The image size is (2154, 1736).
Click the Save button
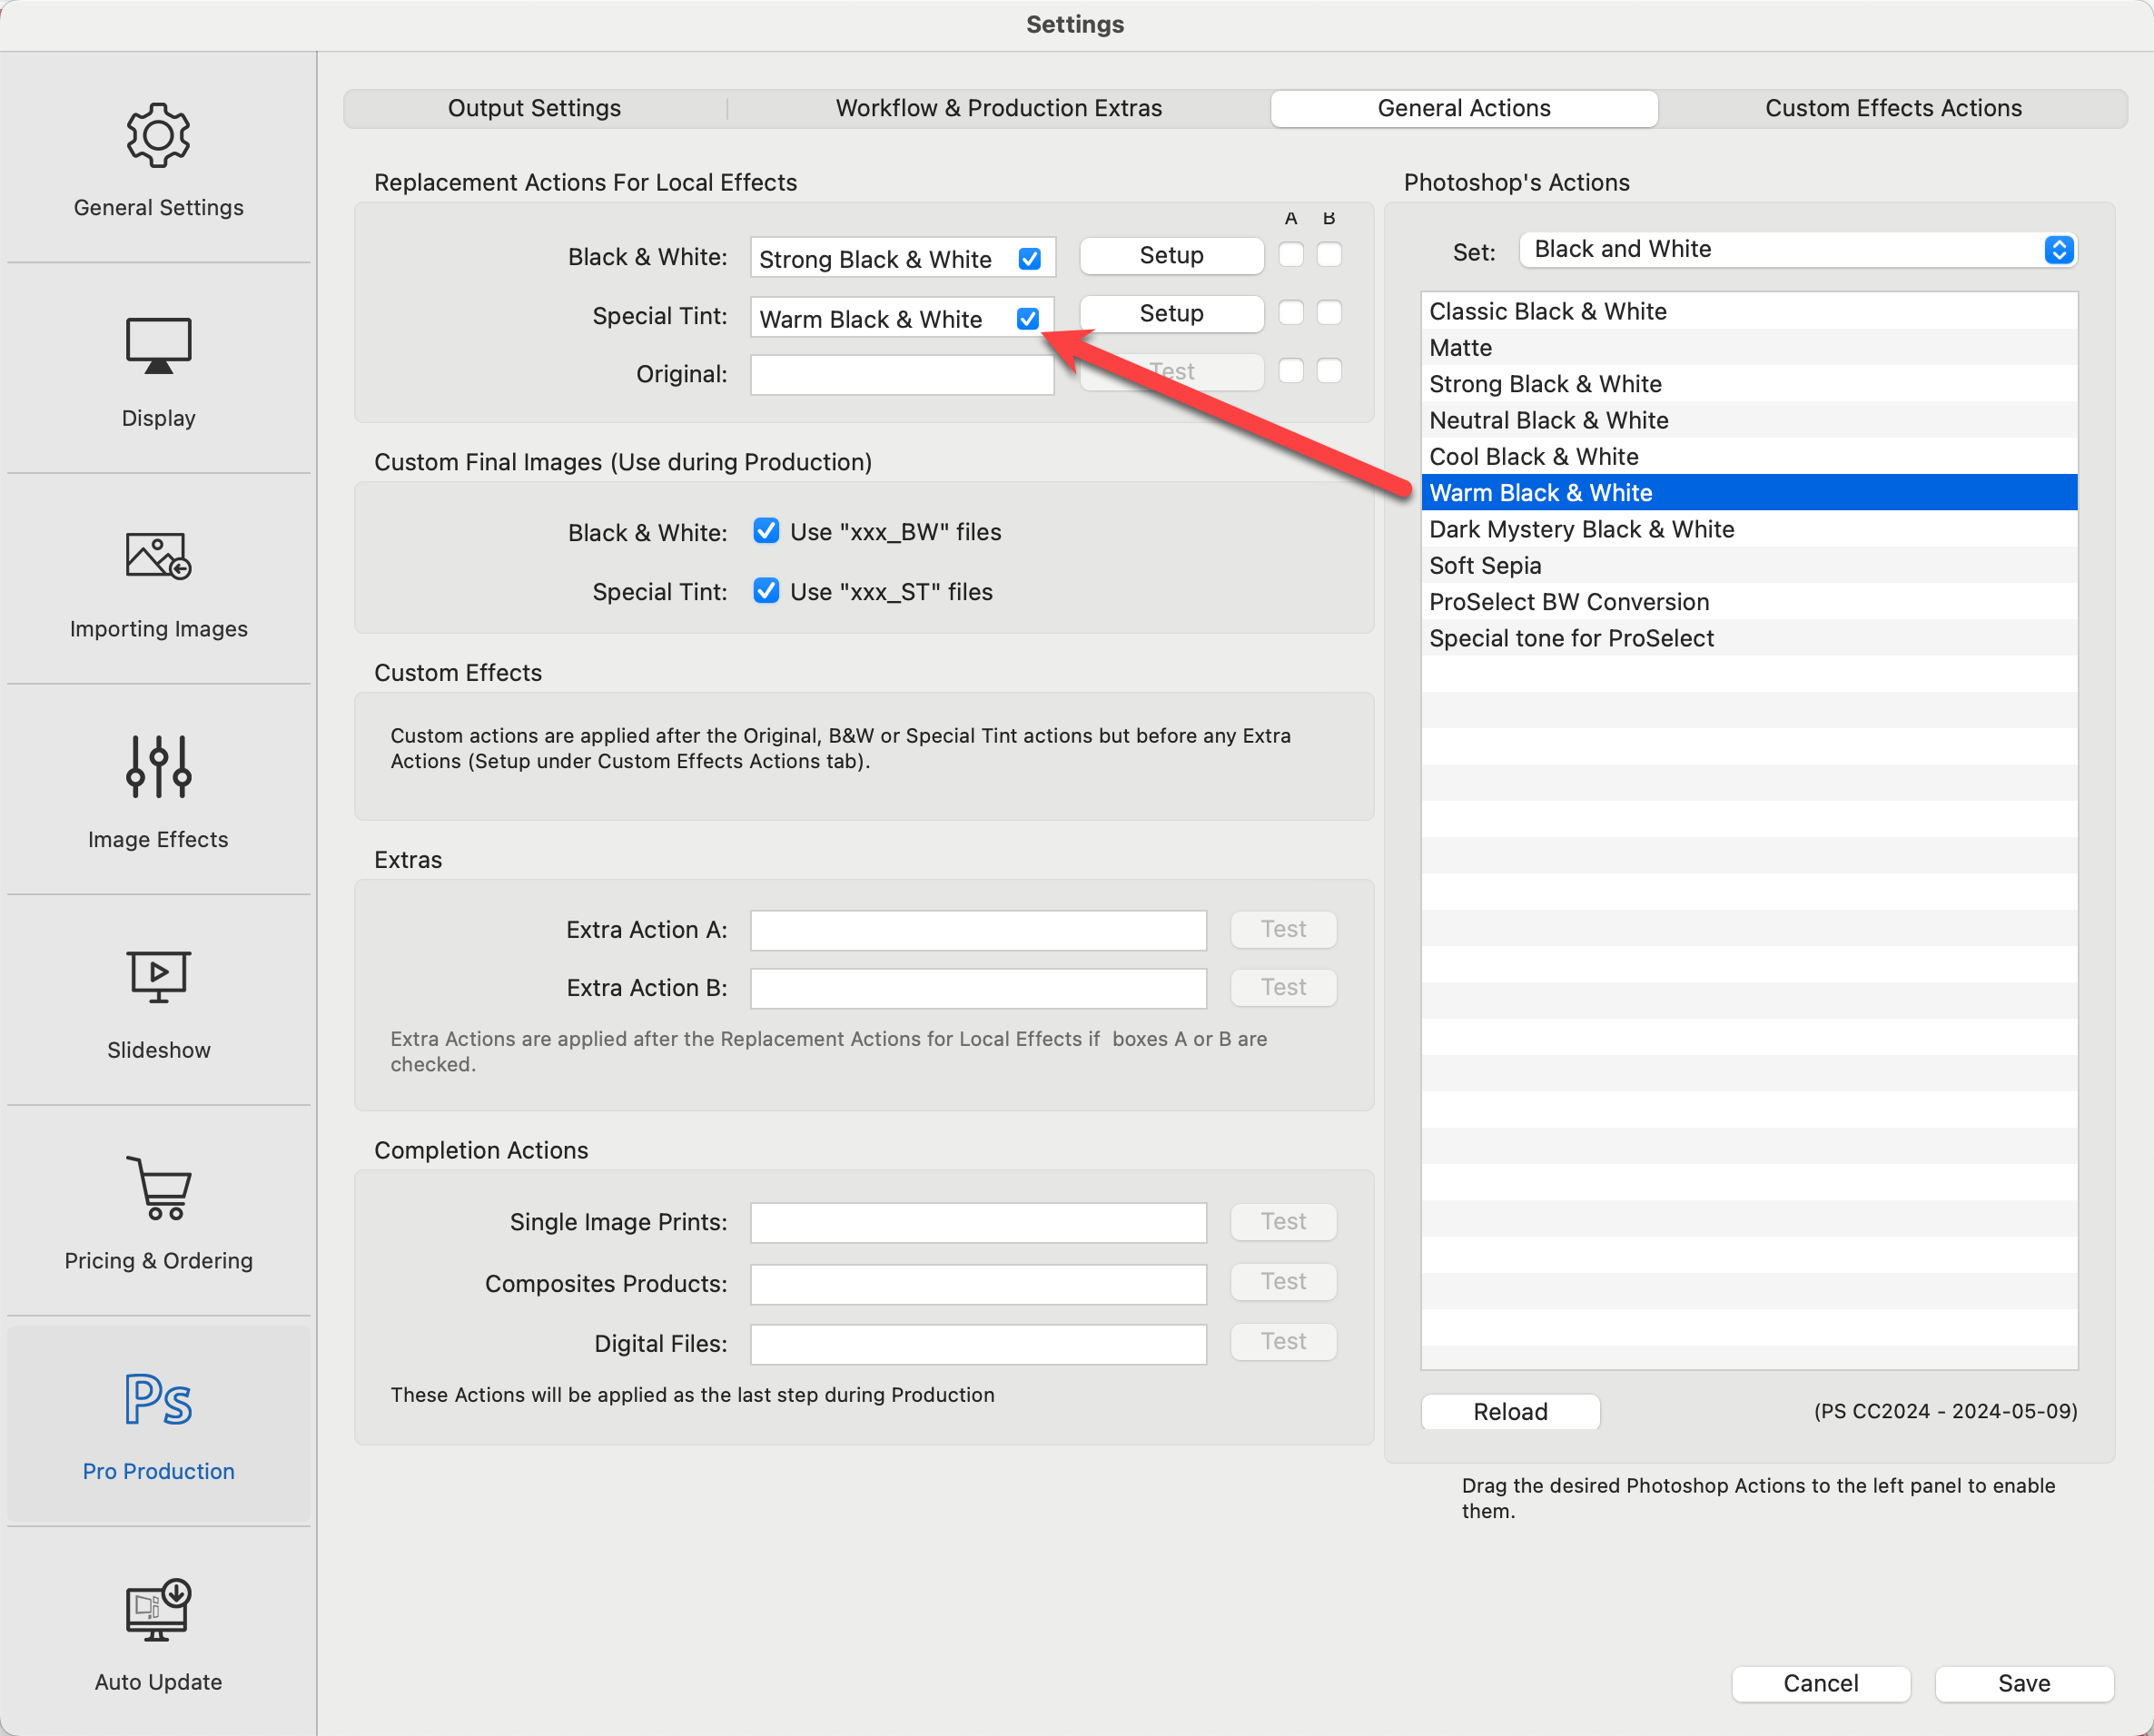coord(2023,1683)
